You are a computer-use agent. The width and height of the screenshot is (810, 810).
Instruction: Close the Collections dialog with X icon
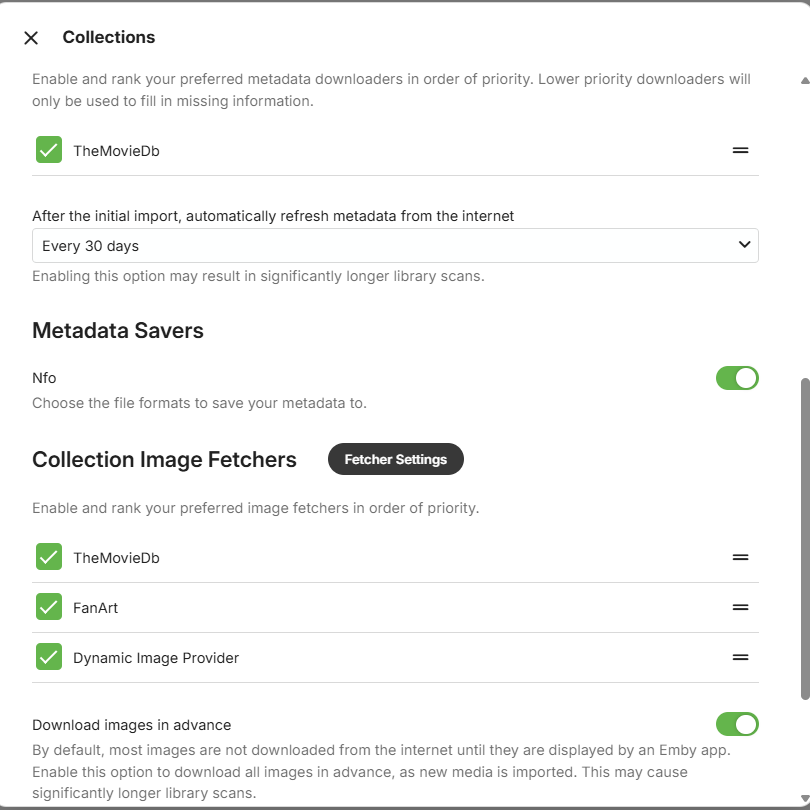click(31, 38)
